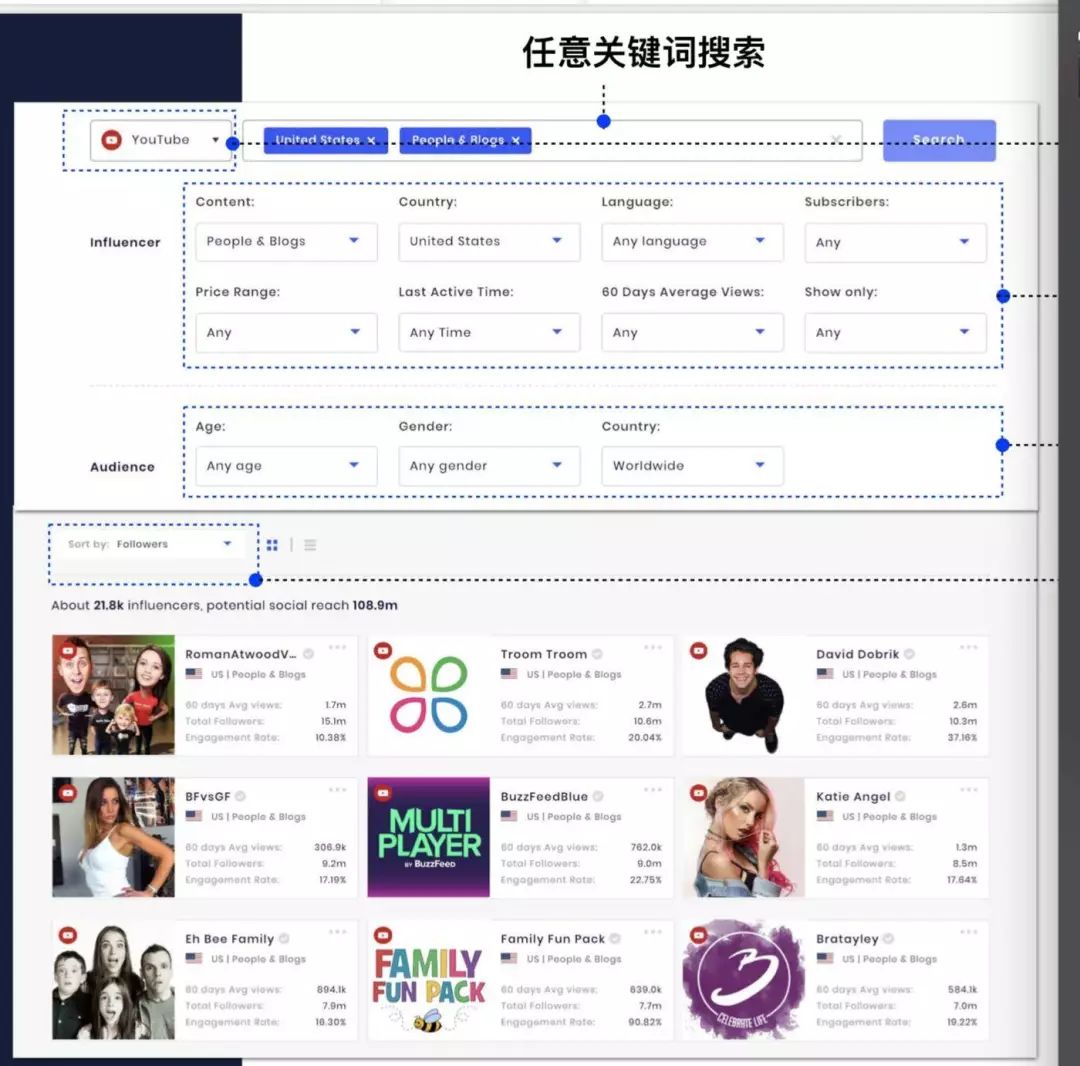Click YouTube badge on Troom Troom thumbnail
This screenshot has width=1080, height=1066.
383,651
